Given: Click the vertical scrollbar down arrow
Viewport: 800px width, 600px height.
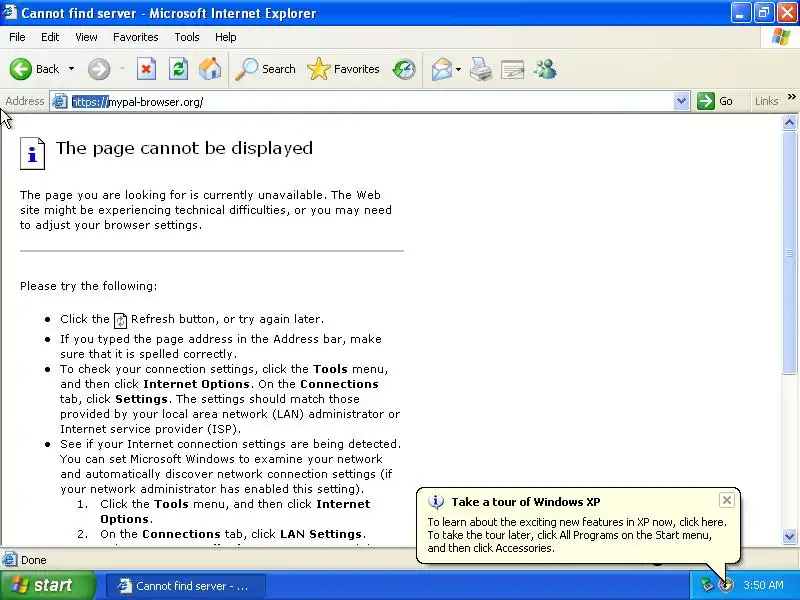Looking at the screenshot, I should 789,536.
